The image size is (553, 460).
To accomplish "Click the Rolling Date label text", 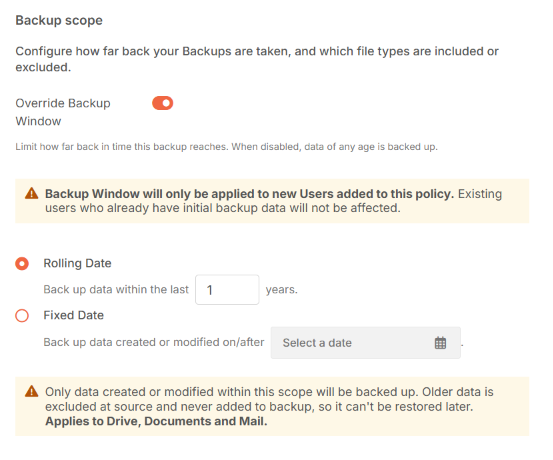I will (77, 263).
